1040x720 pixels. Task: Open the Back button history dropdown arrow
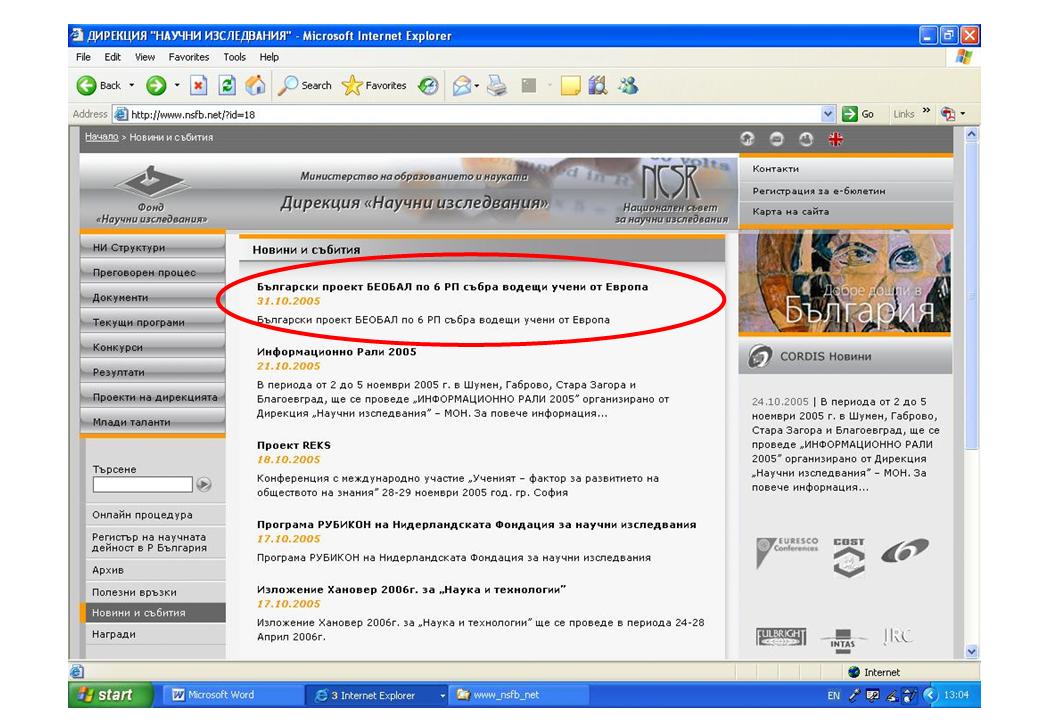click(131, 86)
